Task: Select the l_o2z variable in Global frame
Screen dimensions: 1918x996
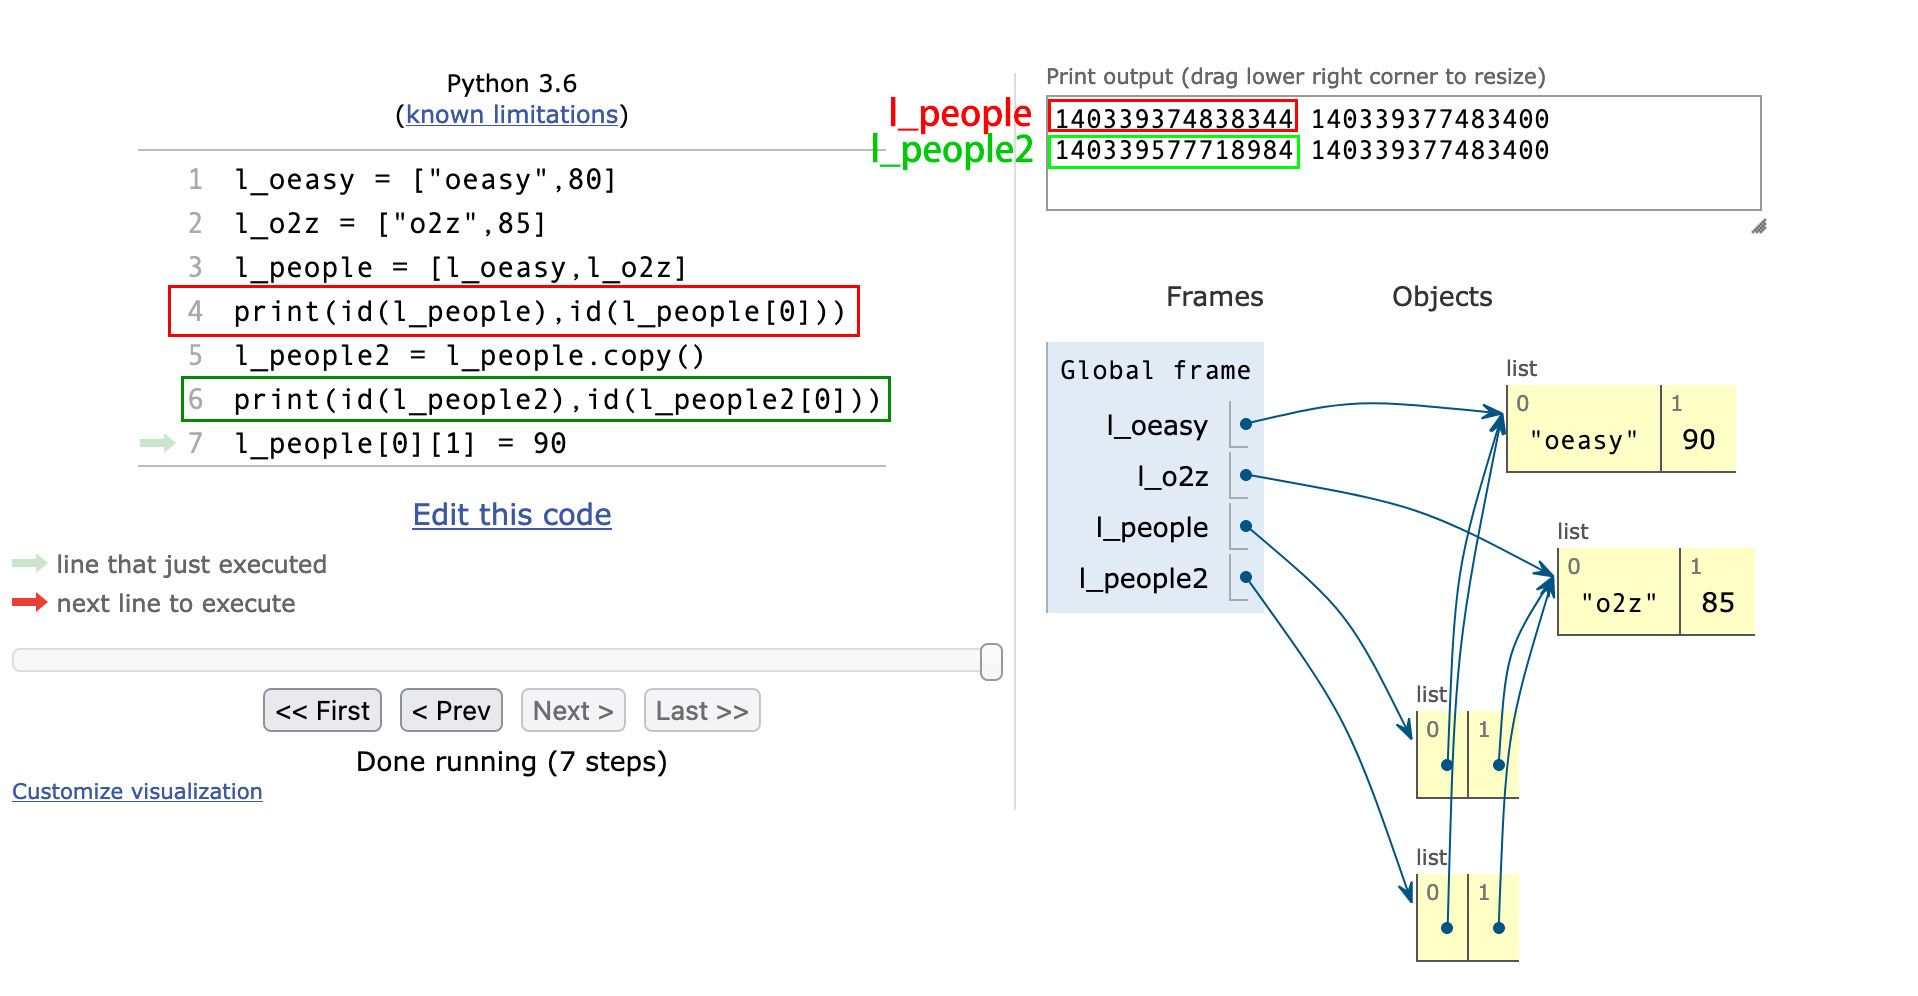Action: [1173, 477]
